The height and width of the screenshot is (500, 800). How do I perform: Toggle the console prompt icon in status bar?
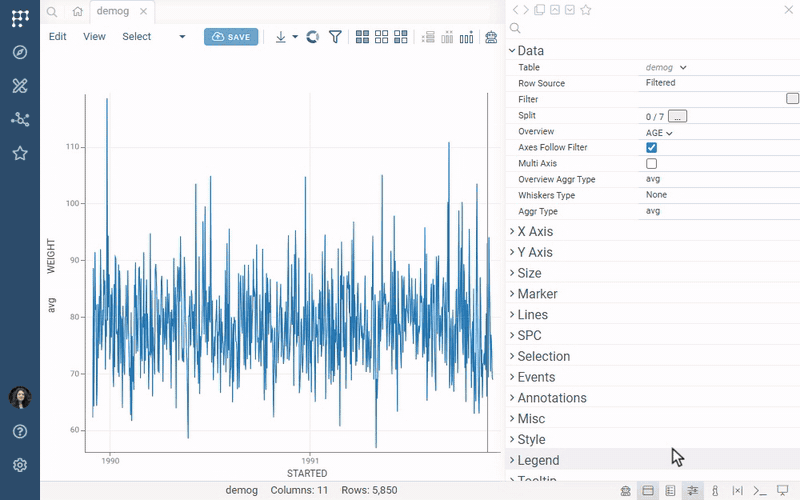pos(760,491)
